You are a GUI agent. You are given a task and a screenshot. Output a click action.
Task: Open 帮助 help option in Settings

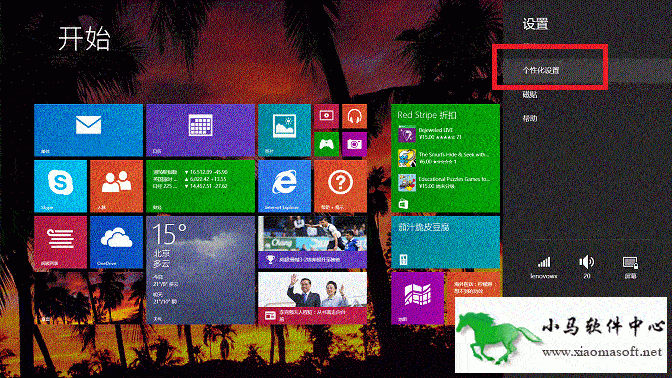tap(530, 118)
